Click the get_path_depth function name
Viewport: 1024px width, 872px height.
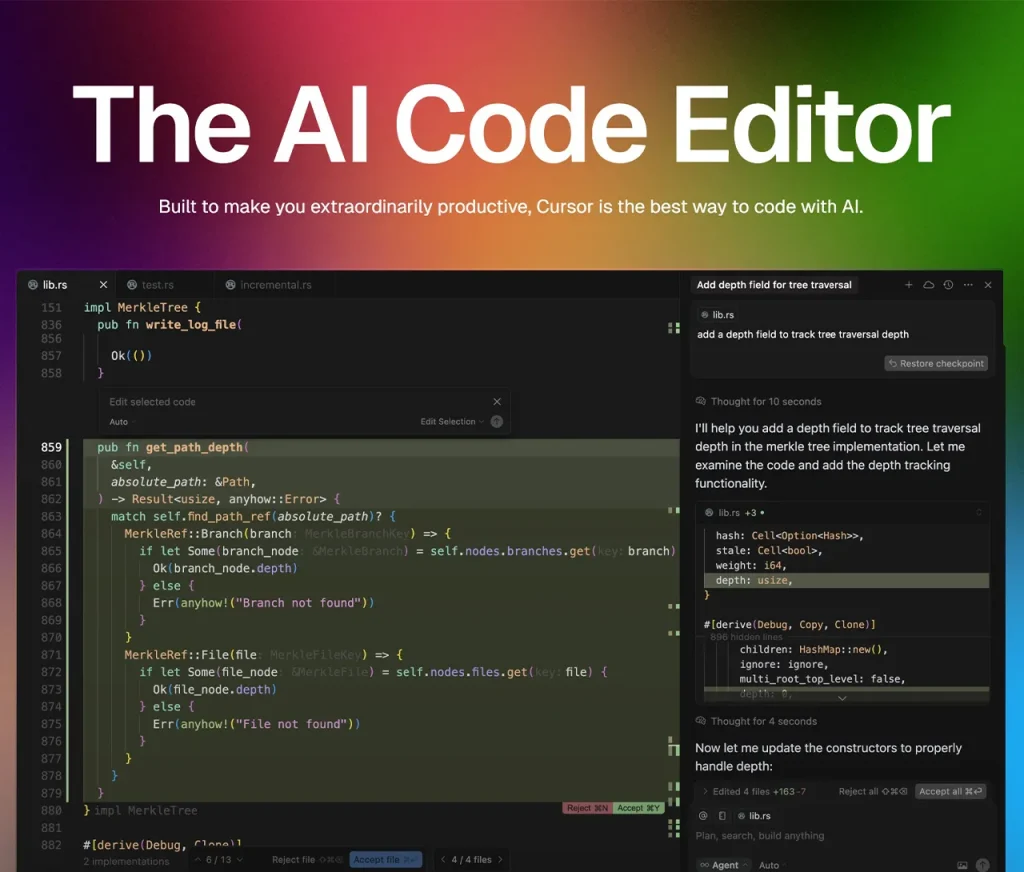194,447
